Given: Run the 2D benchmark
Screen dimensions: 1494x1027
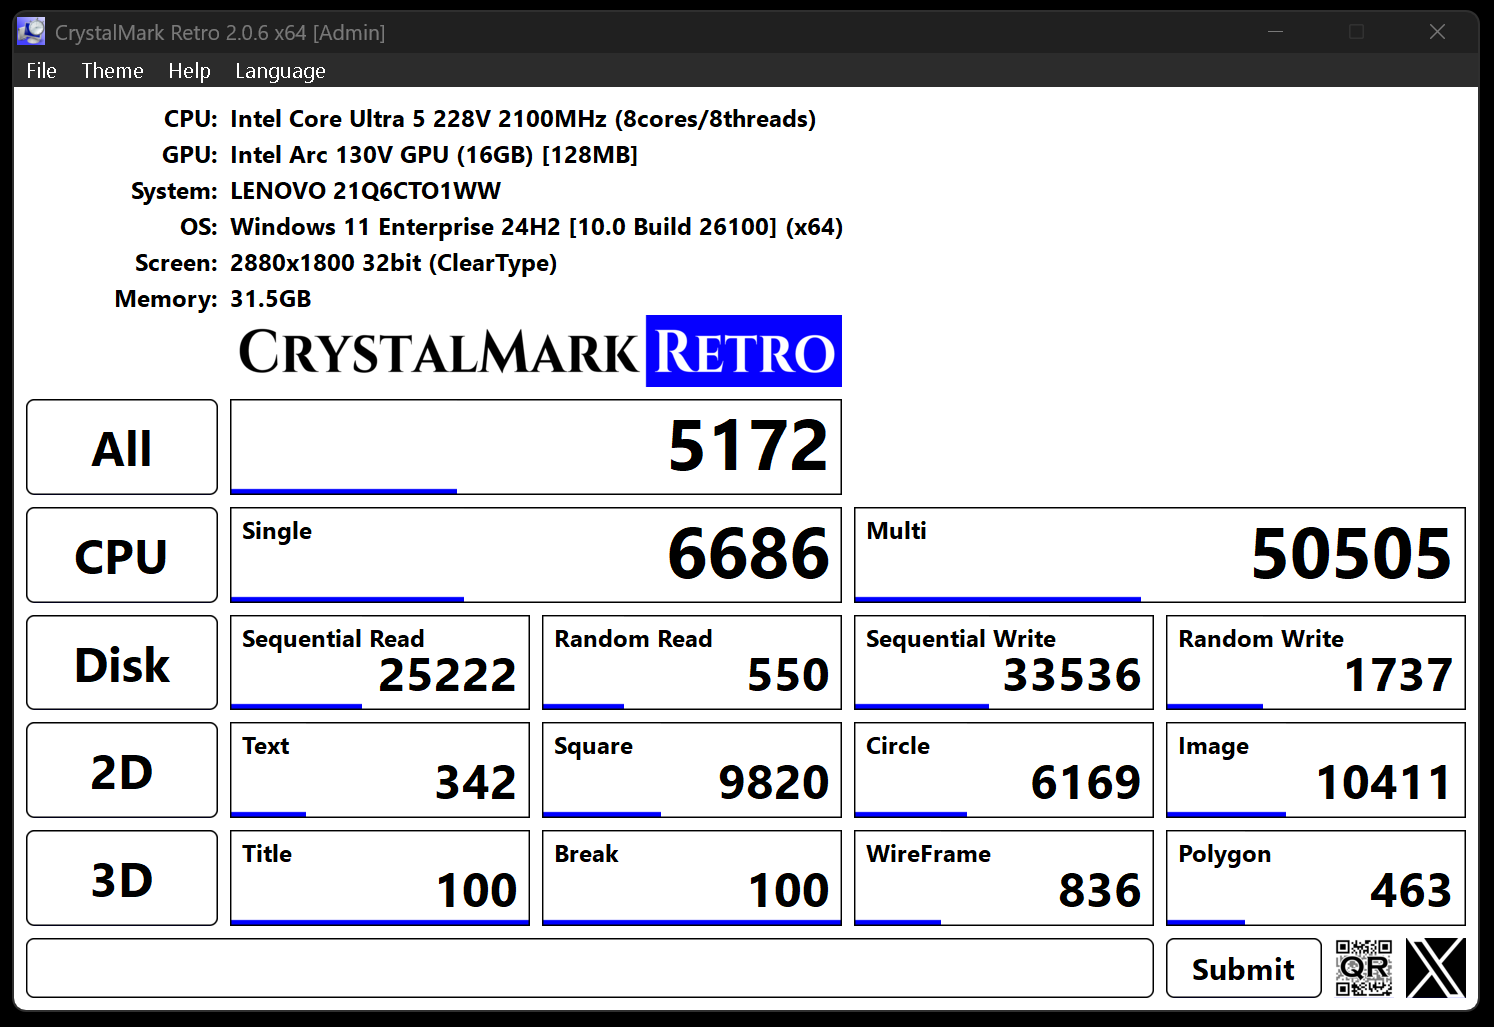Looking at the screenshot, I should [x=122, y=770].
